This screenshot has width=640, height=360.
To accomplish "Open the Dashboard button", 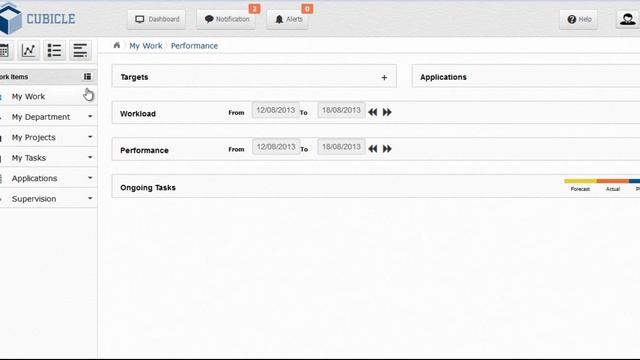I will click(x=157, y=19).
